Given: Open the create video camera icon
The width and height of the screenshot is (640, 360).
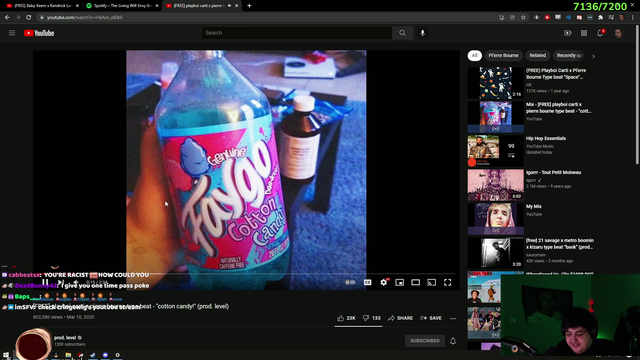Looking at the screenshot, I should 568,33.
